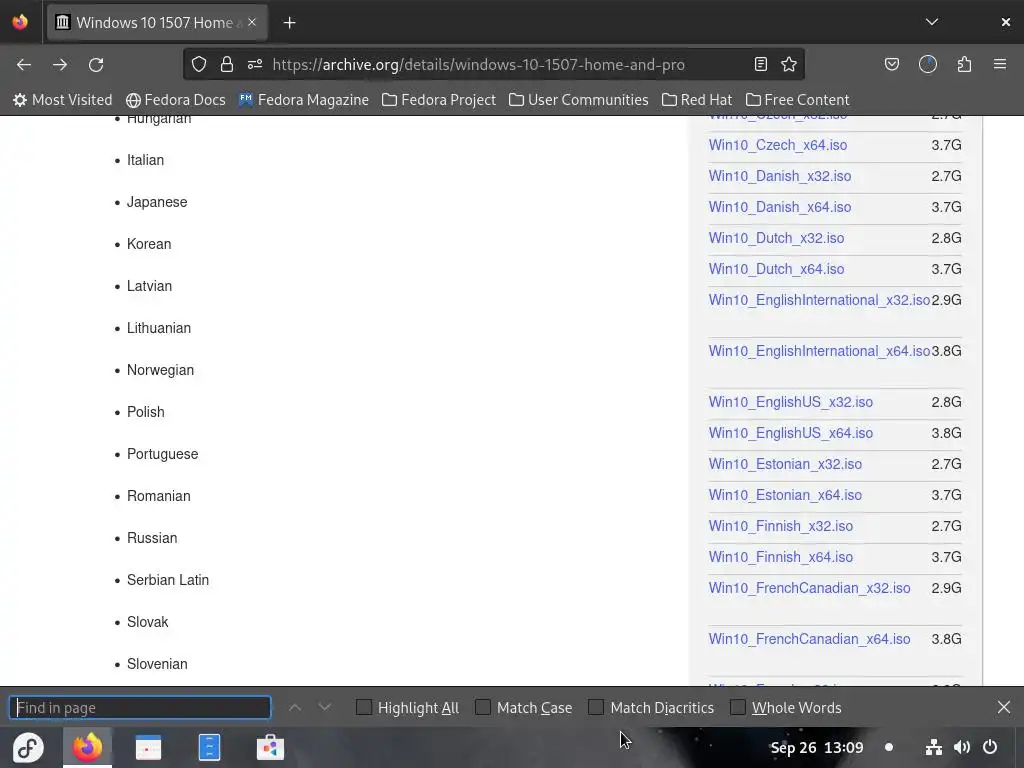Select the Windows 10 1507 Home tab
The image size is (1024, 768).
pyautogui.click(x=157, y=23)
